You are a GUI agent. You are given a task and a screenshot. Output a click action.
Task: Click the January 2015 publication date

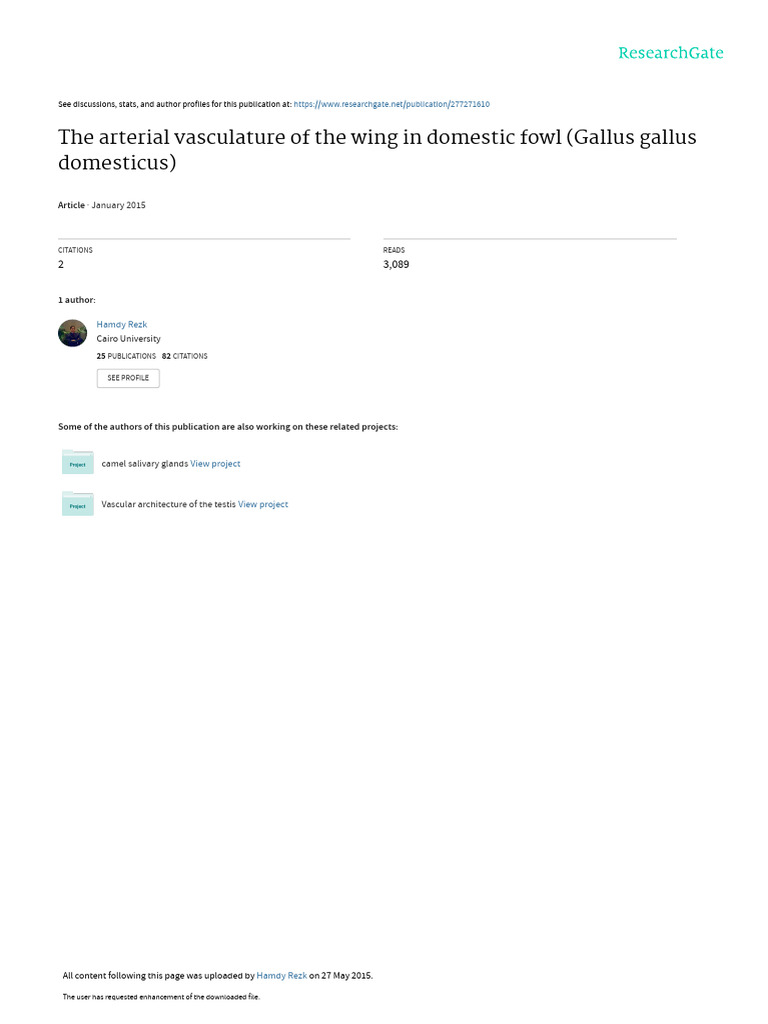click(119, 205)
